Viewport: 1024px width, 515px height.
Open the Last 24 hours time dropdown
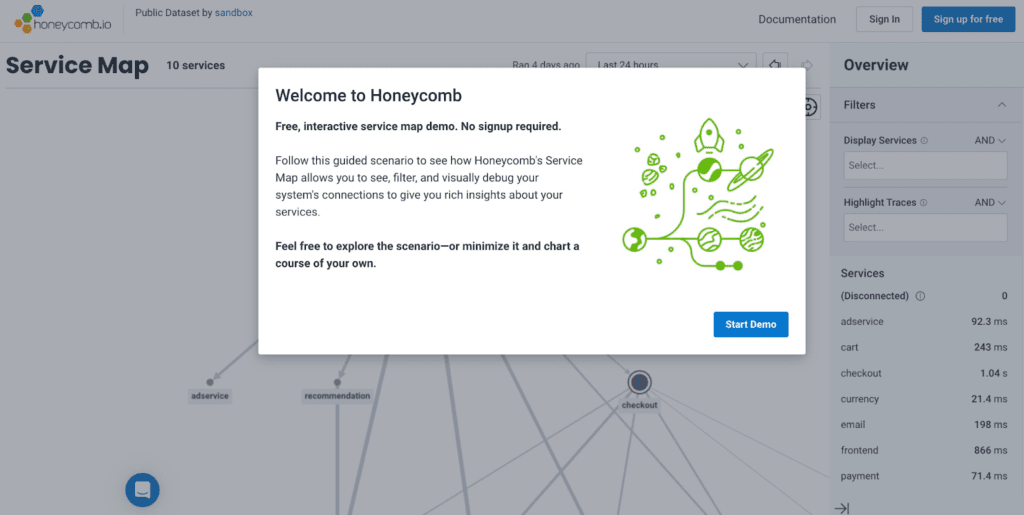pos(670,65)
